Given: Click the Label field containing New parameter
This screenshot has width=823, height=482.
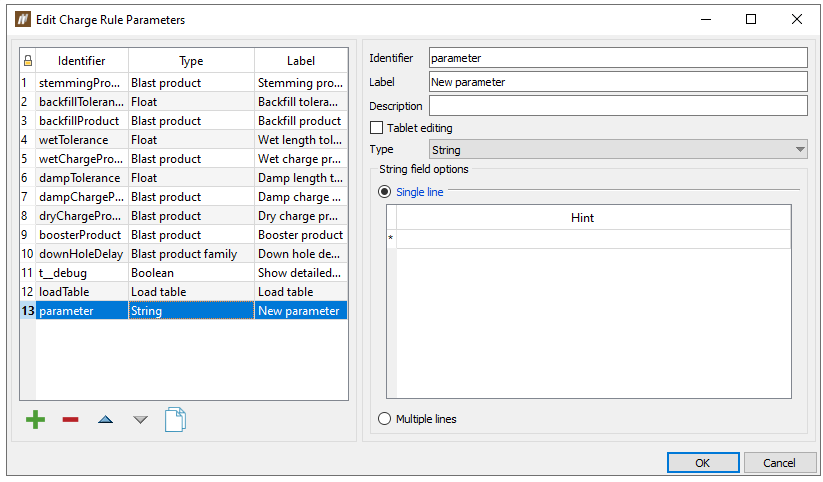Looking at the screenshot, I should pyautogui.click(x=617, y=82).
